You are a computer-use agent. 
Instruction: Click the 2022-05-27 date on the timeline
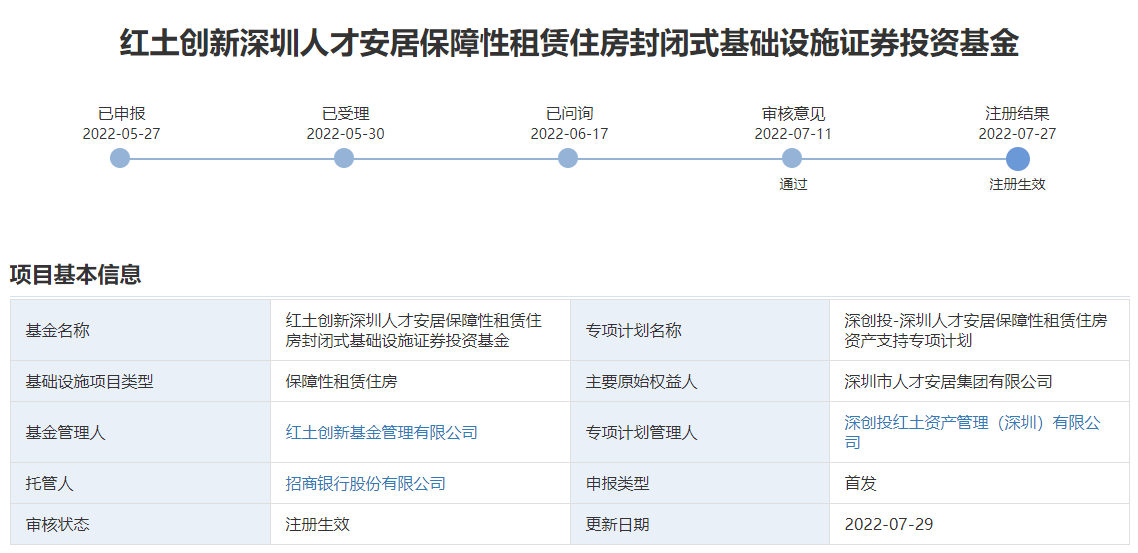(x=121, y=133)
